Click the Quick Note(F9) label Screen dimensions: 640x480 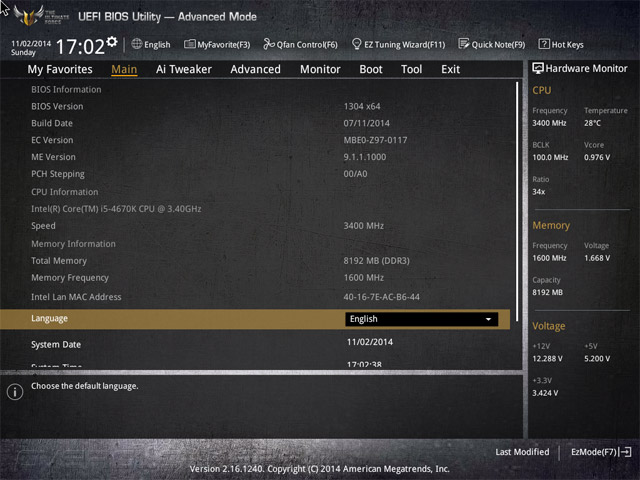[x=498, y=44]
